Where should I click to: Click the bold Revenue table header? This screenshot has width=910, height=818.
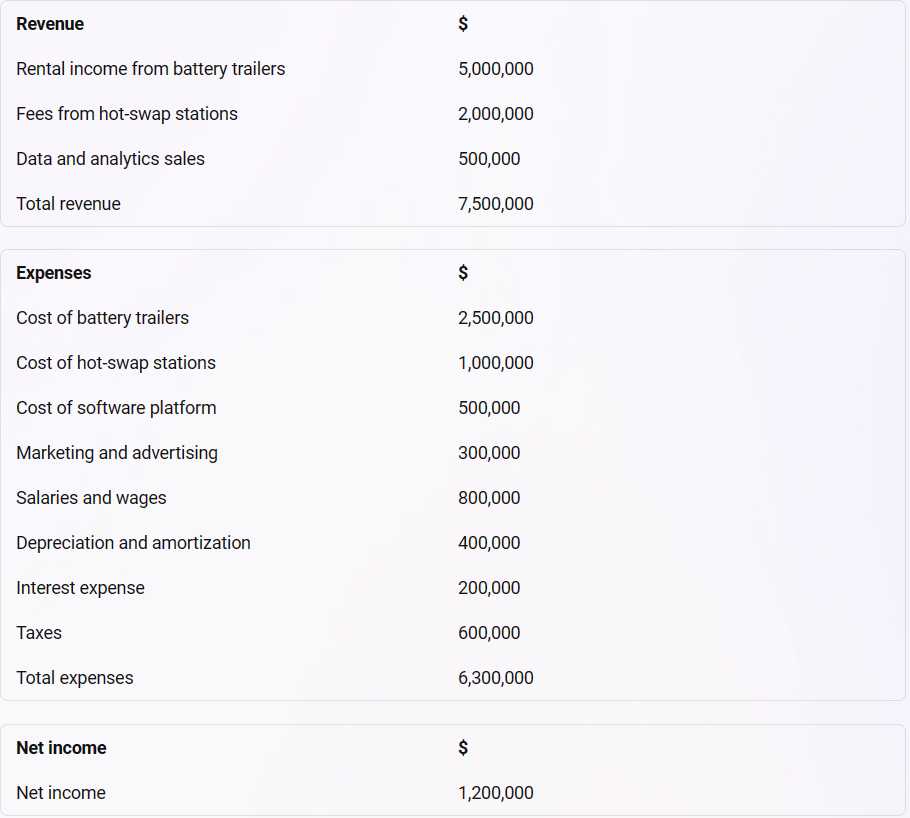click(50, 24)
